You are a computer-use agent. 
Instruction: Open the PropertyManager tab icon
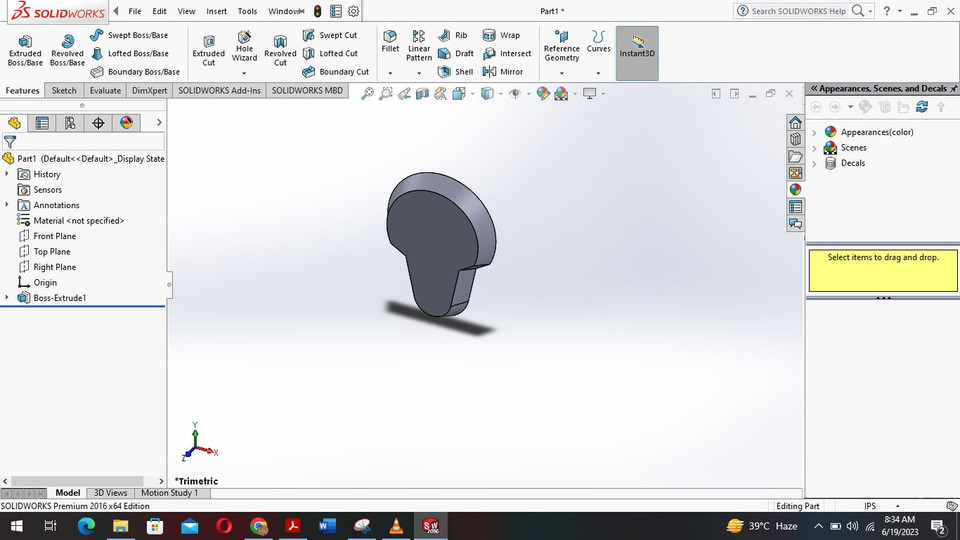point(42,123)
